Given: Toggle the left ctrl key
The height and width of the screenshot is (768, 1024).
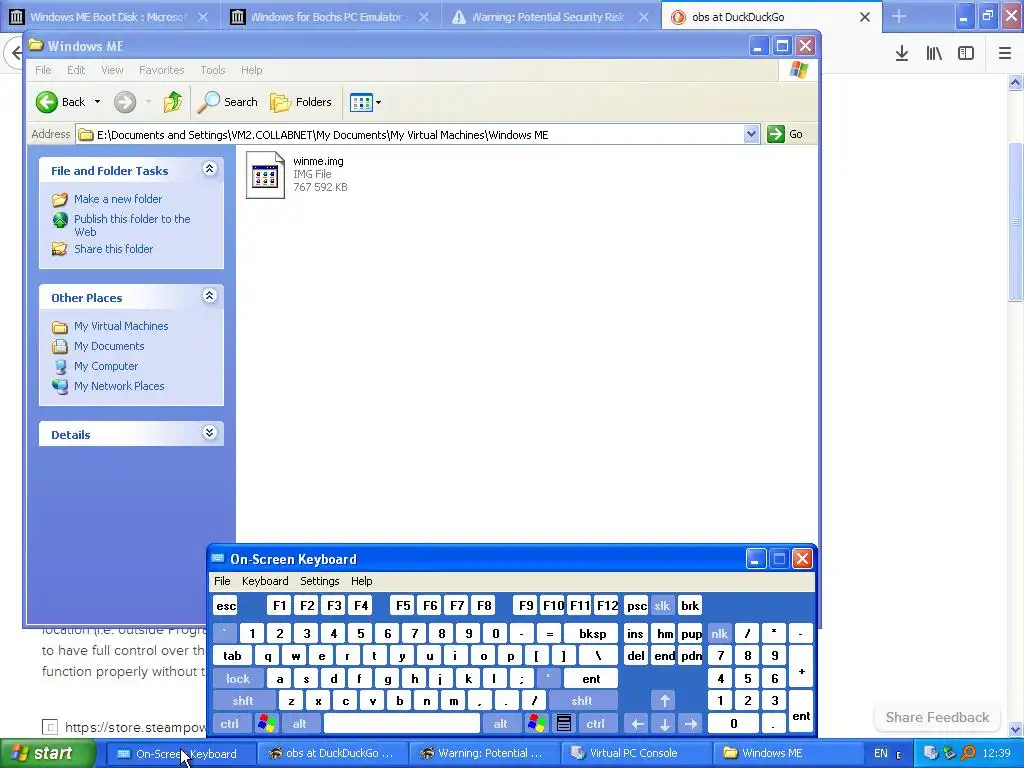Looking at the screenshot, I should click(x=230, y=724).
